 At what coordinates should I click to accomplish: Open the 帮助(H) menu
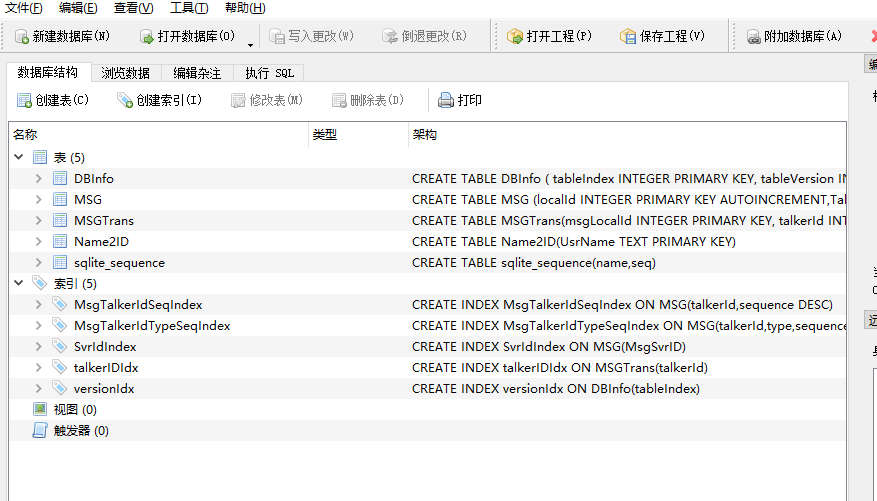(245, 8)
